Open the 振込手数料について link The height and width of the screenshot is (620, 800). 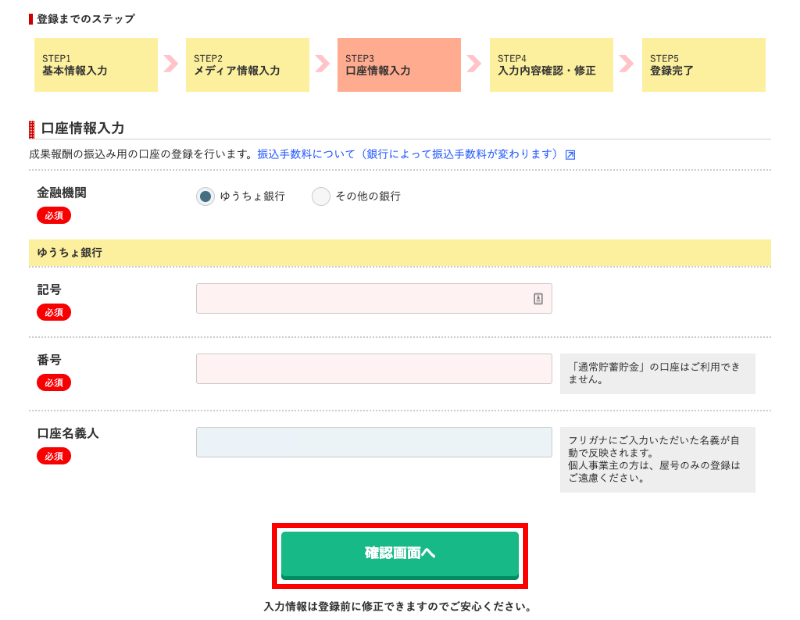tap(408, 154)
